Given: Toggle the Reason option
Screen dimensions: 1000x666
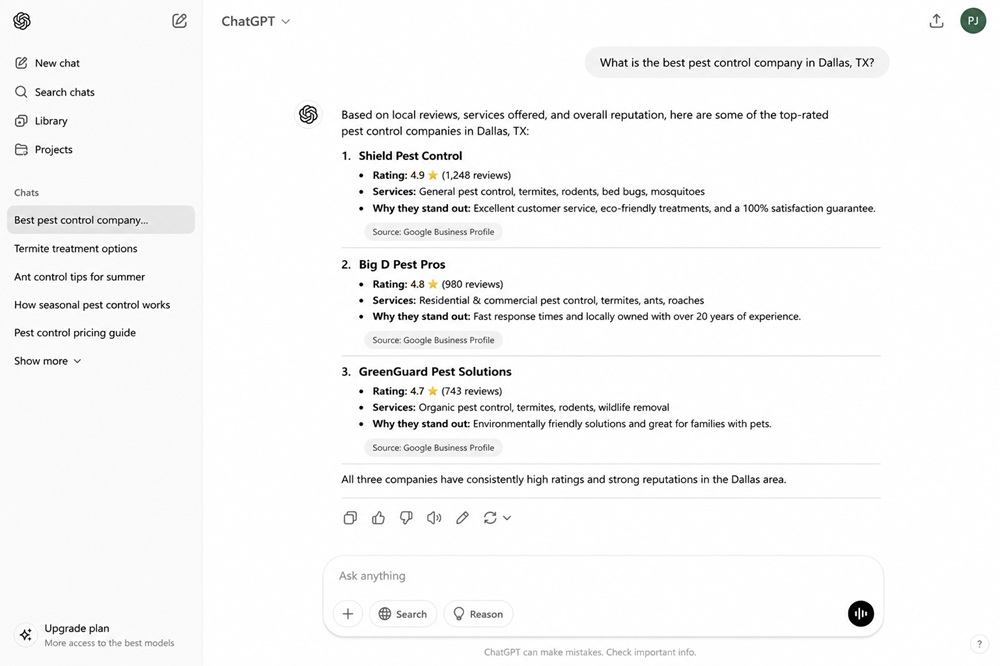Looking at the screenshot, I should (x=478, y=614).
